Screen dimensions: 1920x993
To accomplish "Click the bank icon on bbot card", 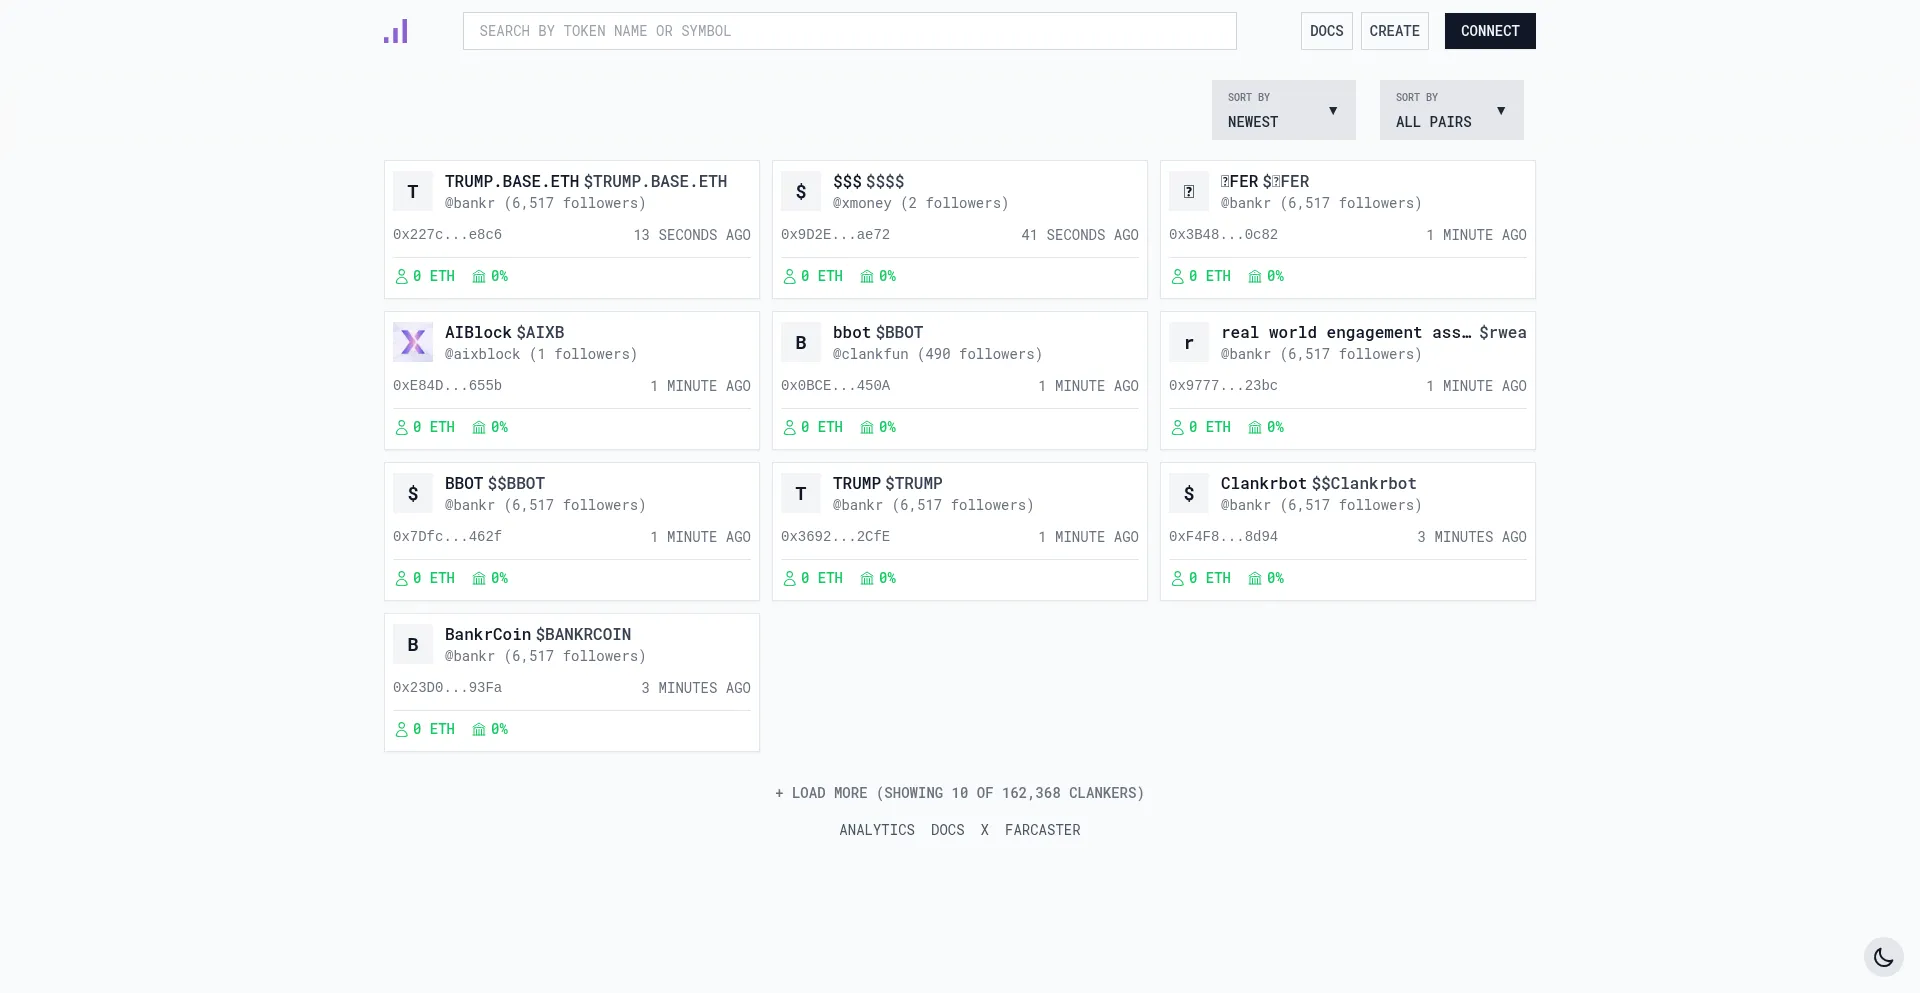I will [867, 428].
